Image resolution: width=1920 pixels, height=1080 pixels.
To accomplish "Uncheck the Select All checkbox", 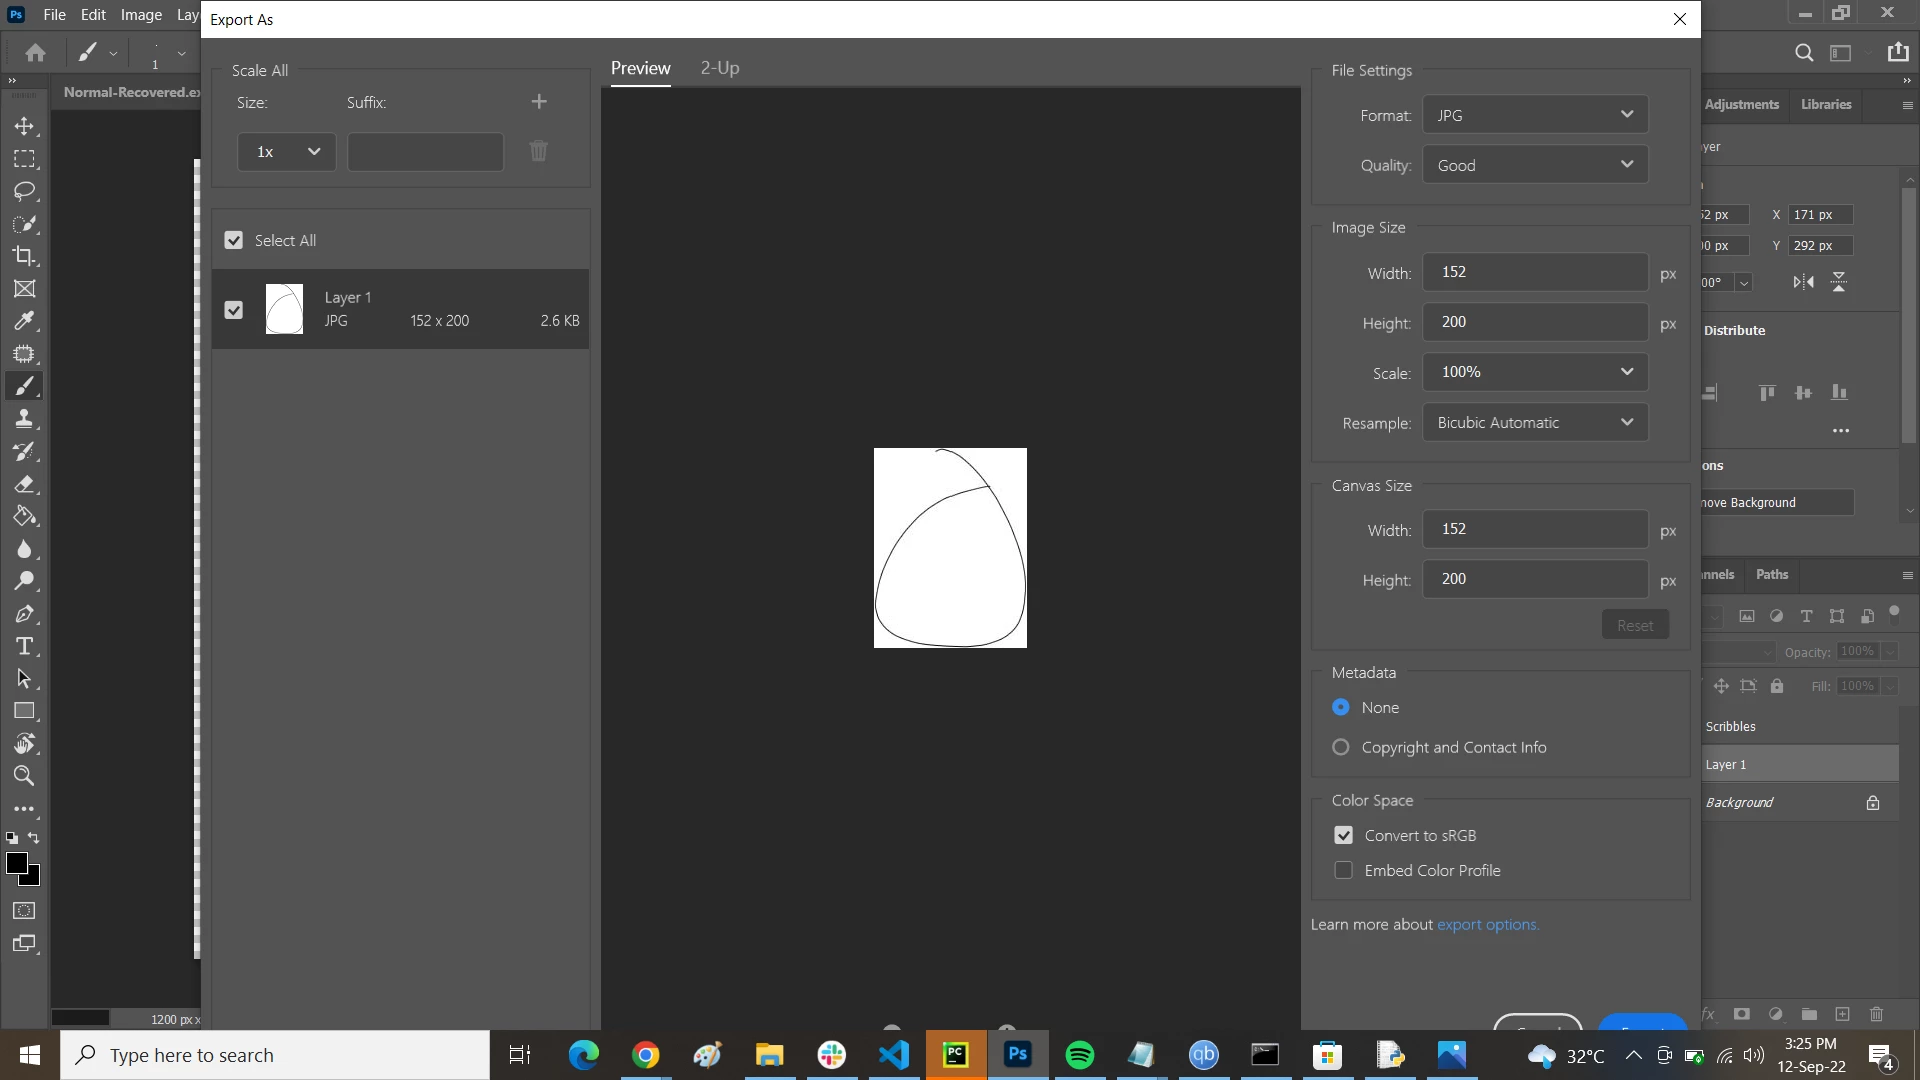I will coord(234,240).
